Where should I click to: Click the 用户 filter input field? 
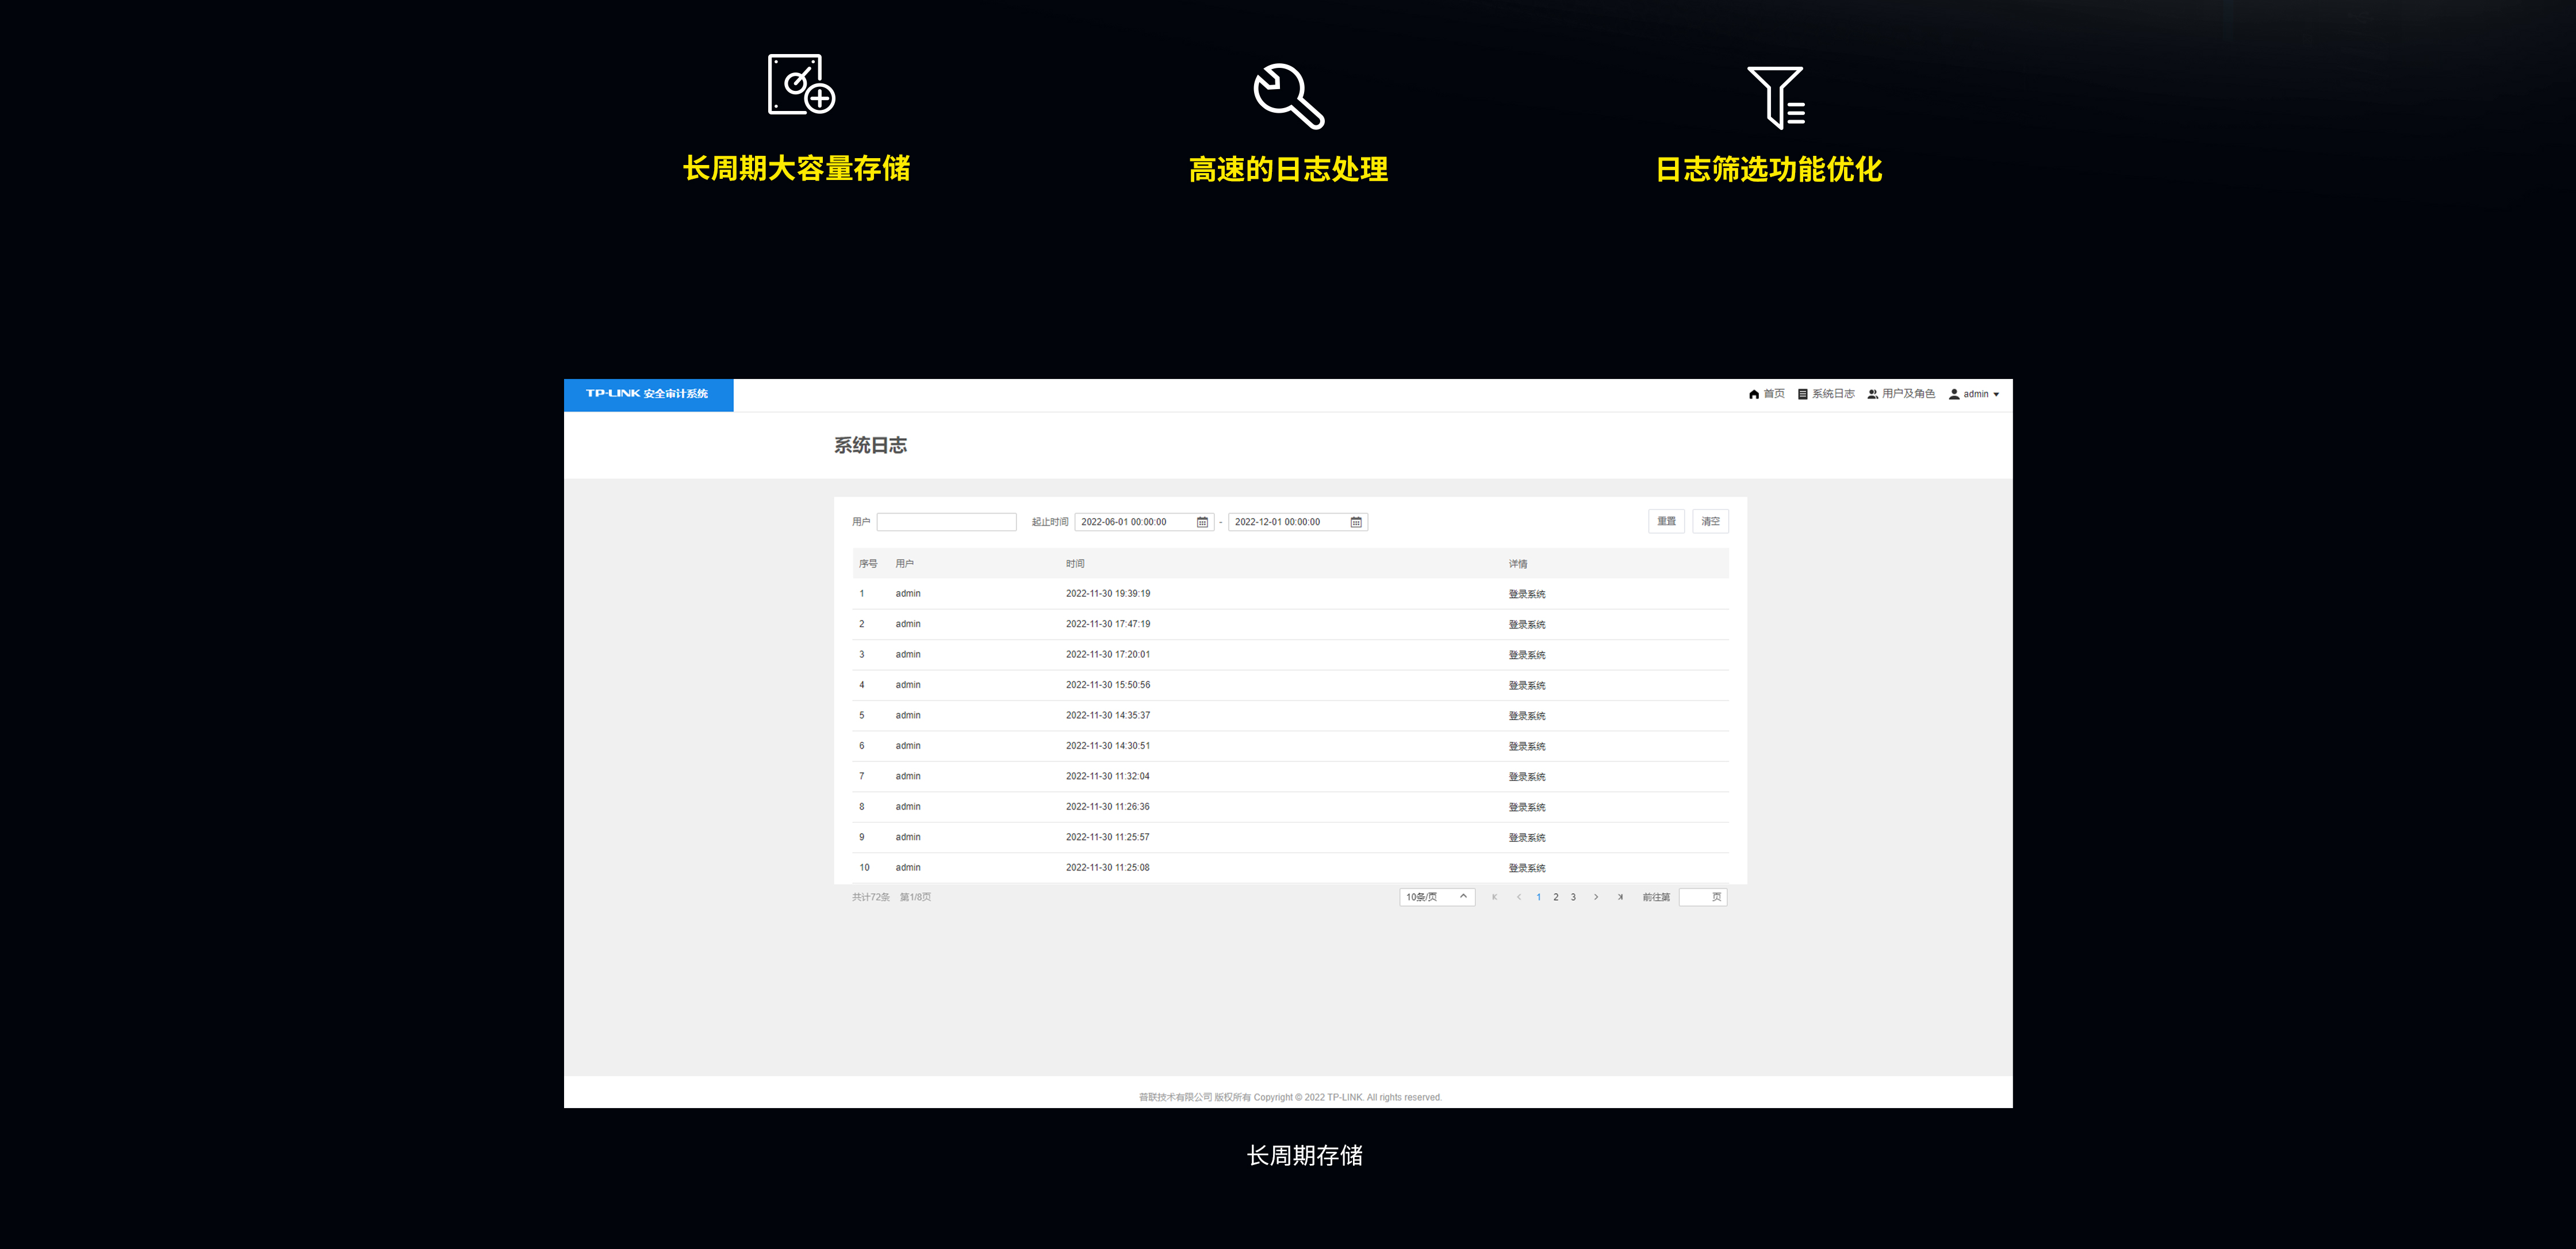coord(946,522)
